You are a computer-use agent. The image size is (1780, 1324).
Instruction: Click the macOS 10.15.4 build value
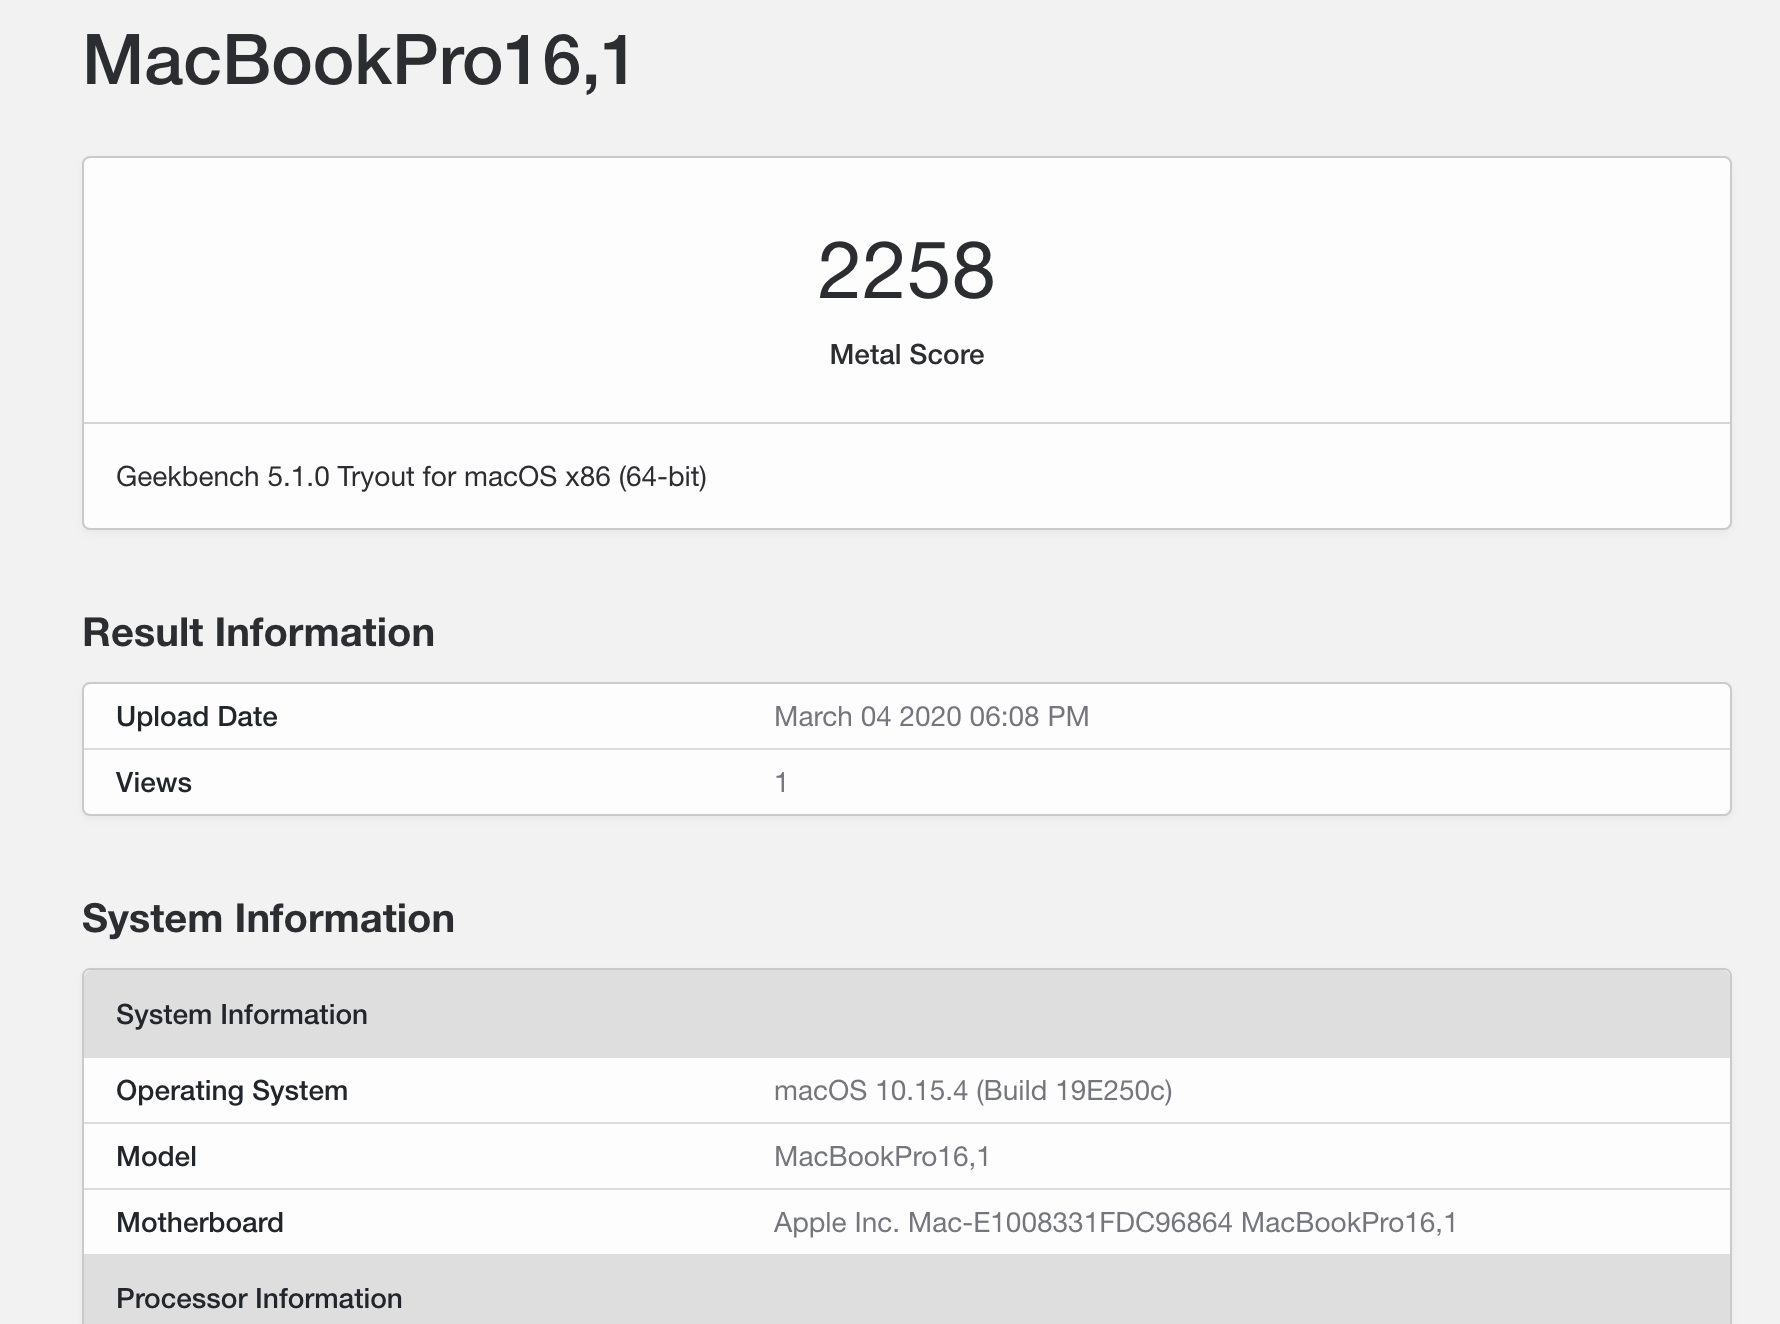973,1091
